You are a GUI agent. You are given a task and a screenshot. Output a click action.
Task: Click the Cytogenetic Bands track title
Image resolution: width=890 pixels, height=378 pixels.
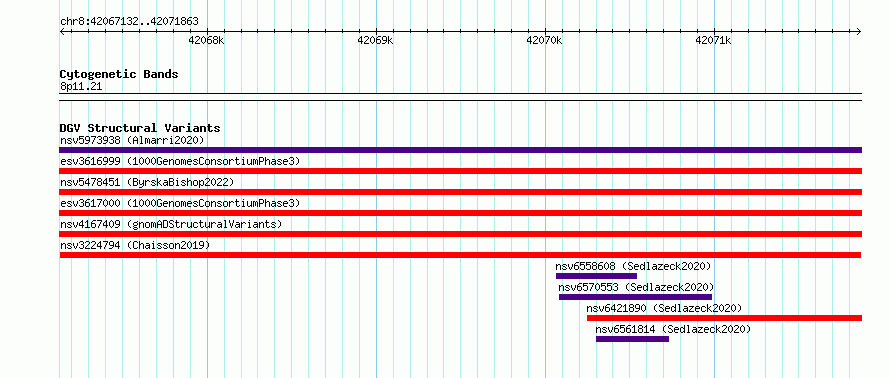point(119,74)
